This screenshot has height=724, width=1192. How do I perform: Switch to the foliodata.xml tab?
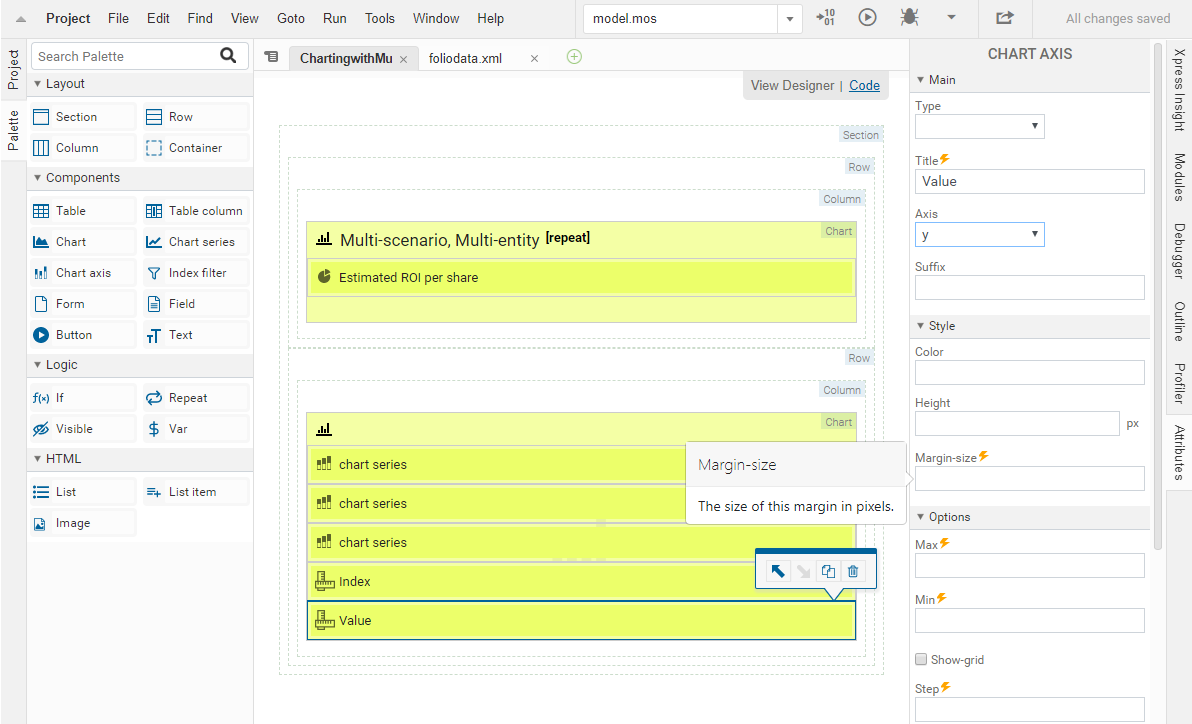tap(465, 59)
